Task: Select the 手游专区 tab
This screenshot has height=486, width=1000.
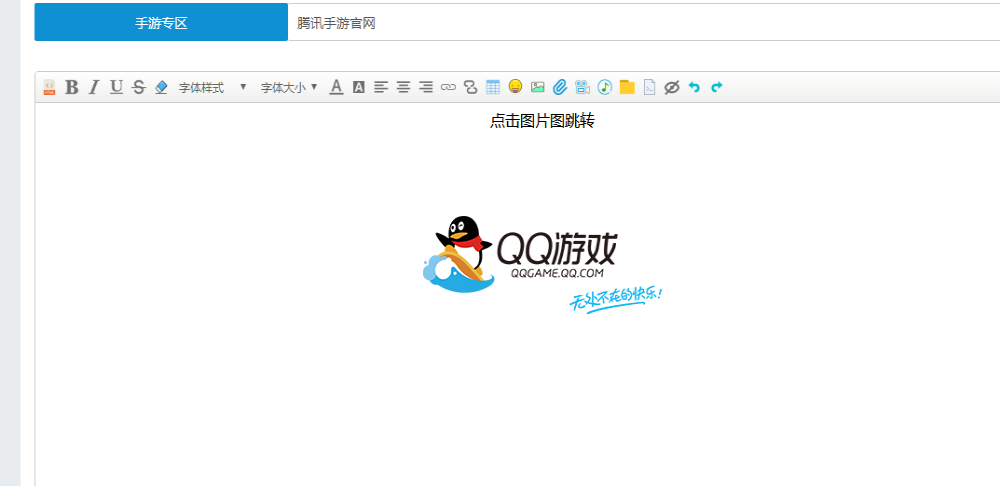Action: pos(161,23)
